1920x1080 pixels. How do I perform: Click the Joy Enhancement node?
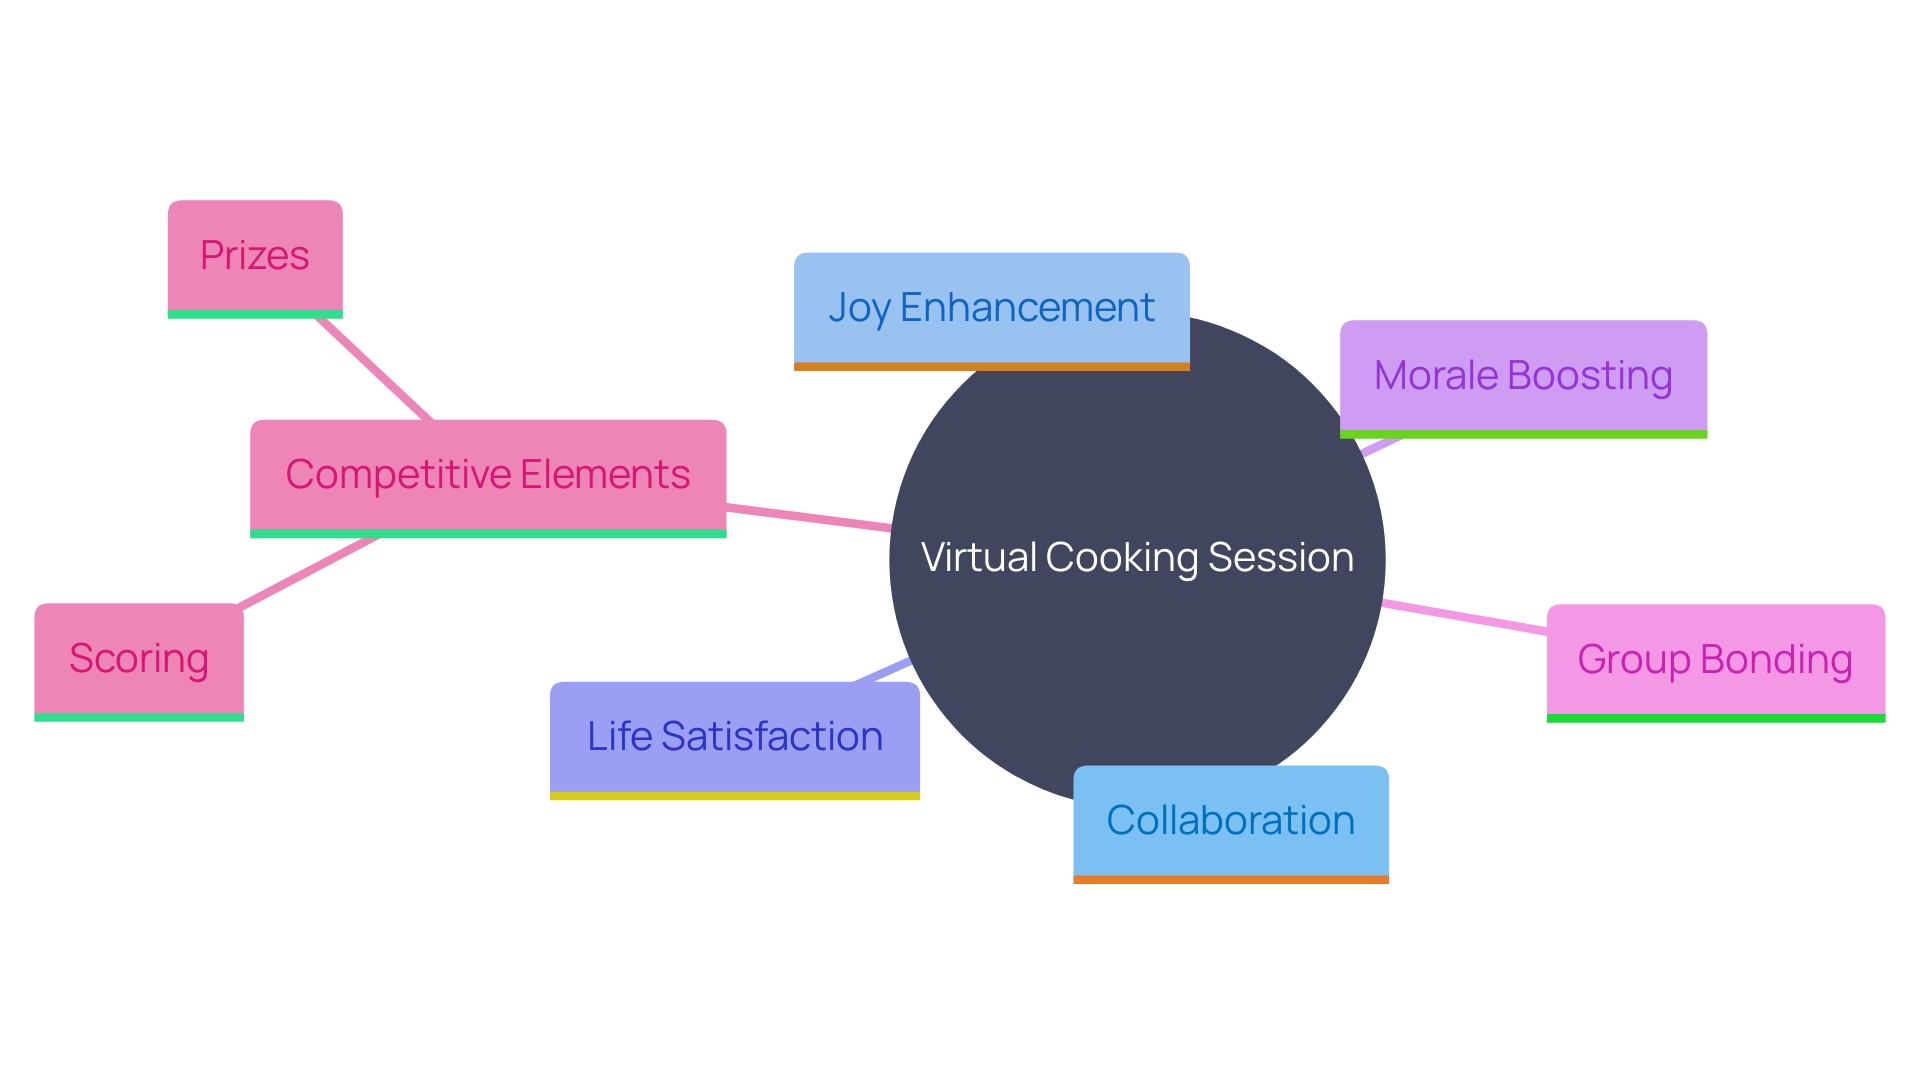click(x=984, y=306)
